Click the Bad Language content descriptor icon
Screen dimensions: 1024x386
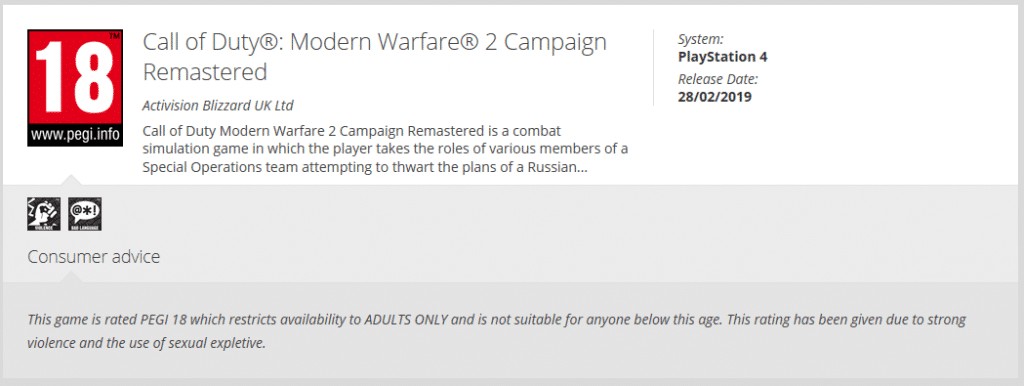pyautogui.click(x=85, y=214)
